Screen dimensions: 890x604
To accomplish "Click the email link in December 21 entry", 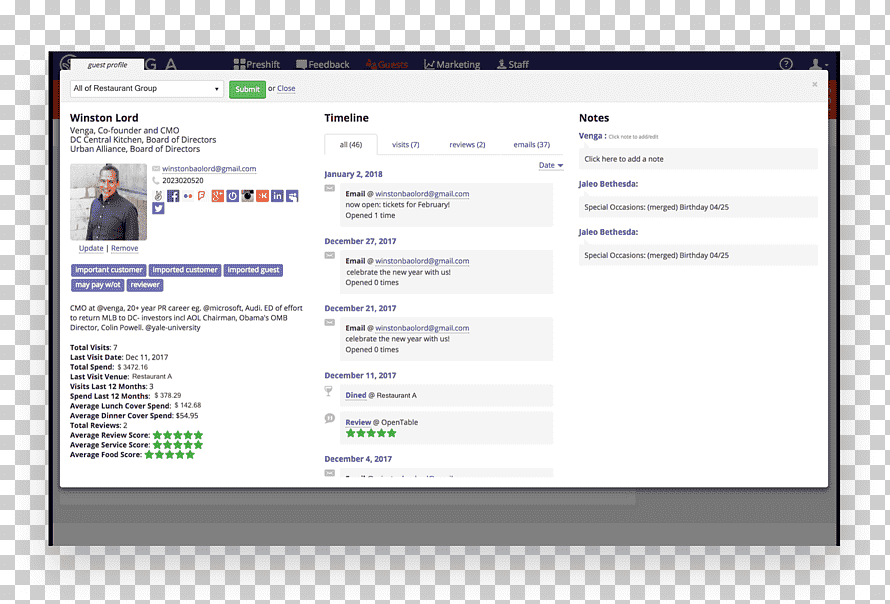I will tap(422, 328).
